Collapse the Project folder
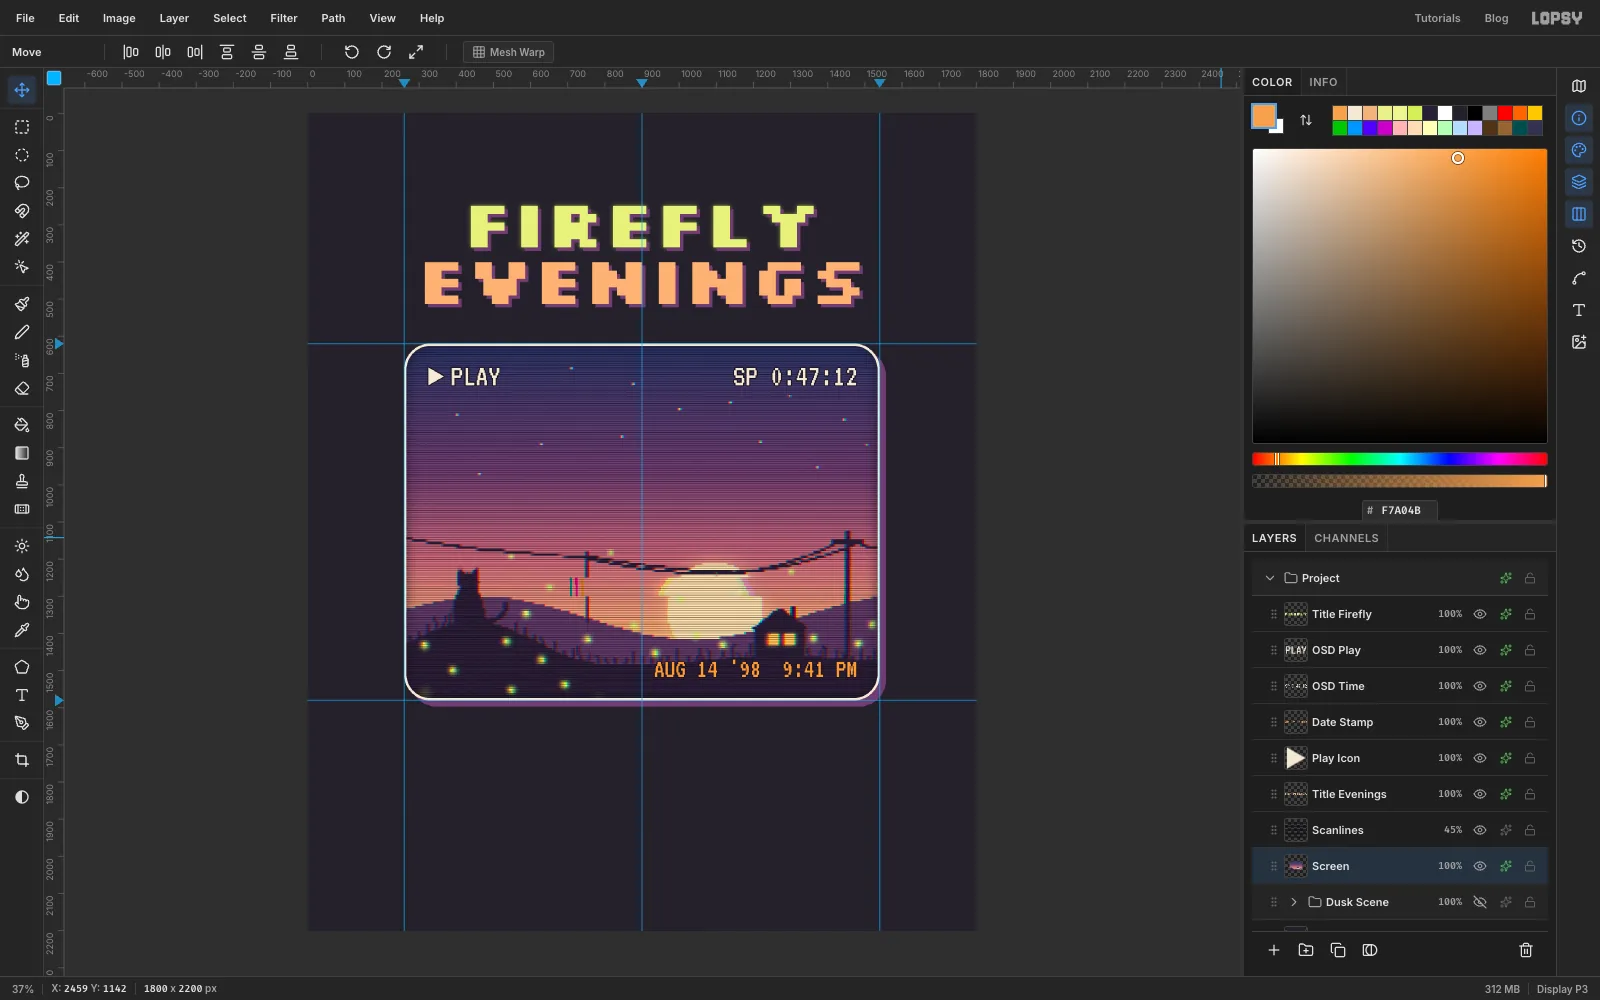 click(x=1270, y=578)
